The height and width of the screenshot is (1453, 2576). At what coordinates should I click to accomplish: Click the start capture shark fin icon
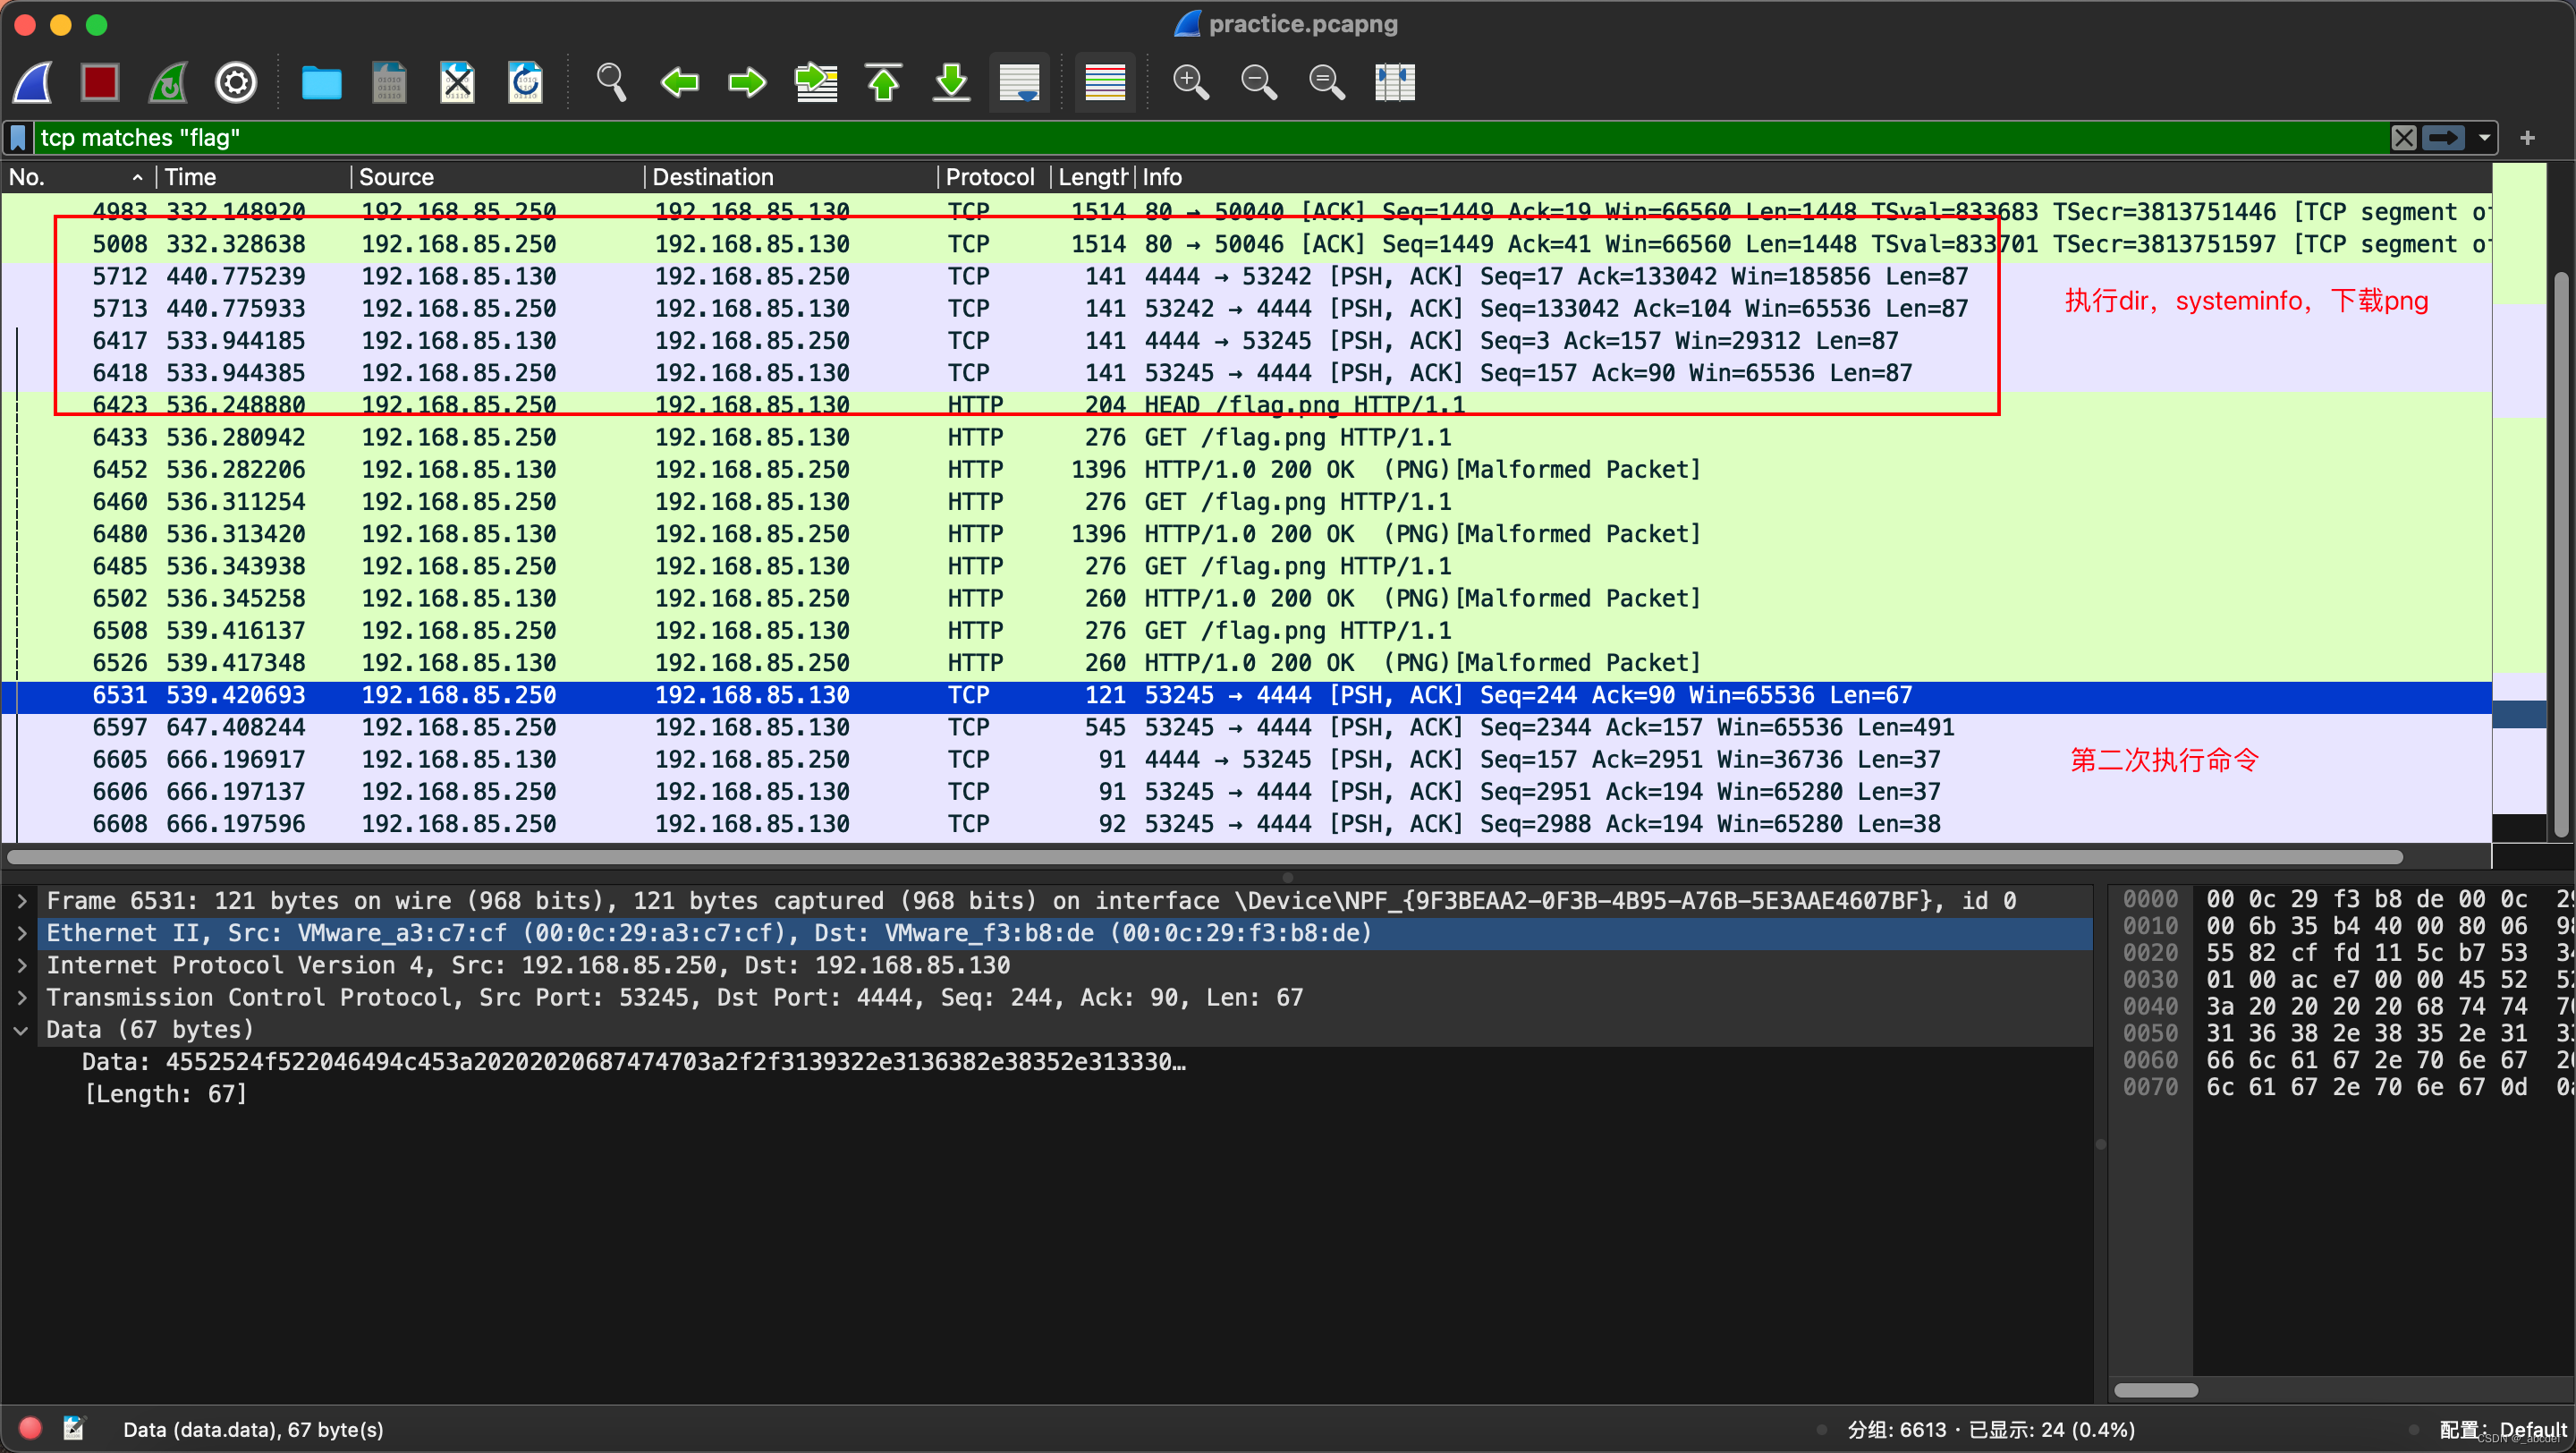33,82
